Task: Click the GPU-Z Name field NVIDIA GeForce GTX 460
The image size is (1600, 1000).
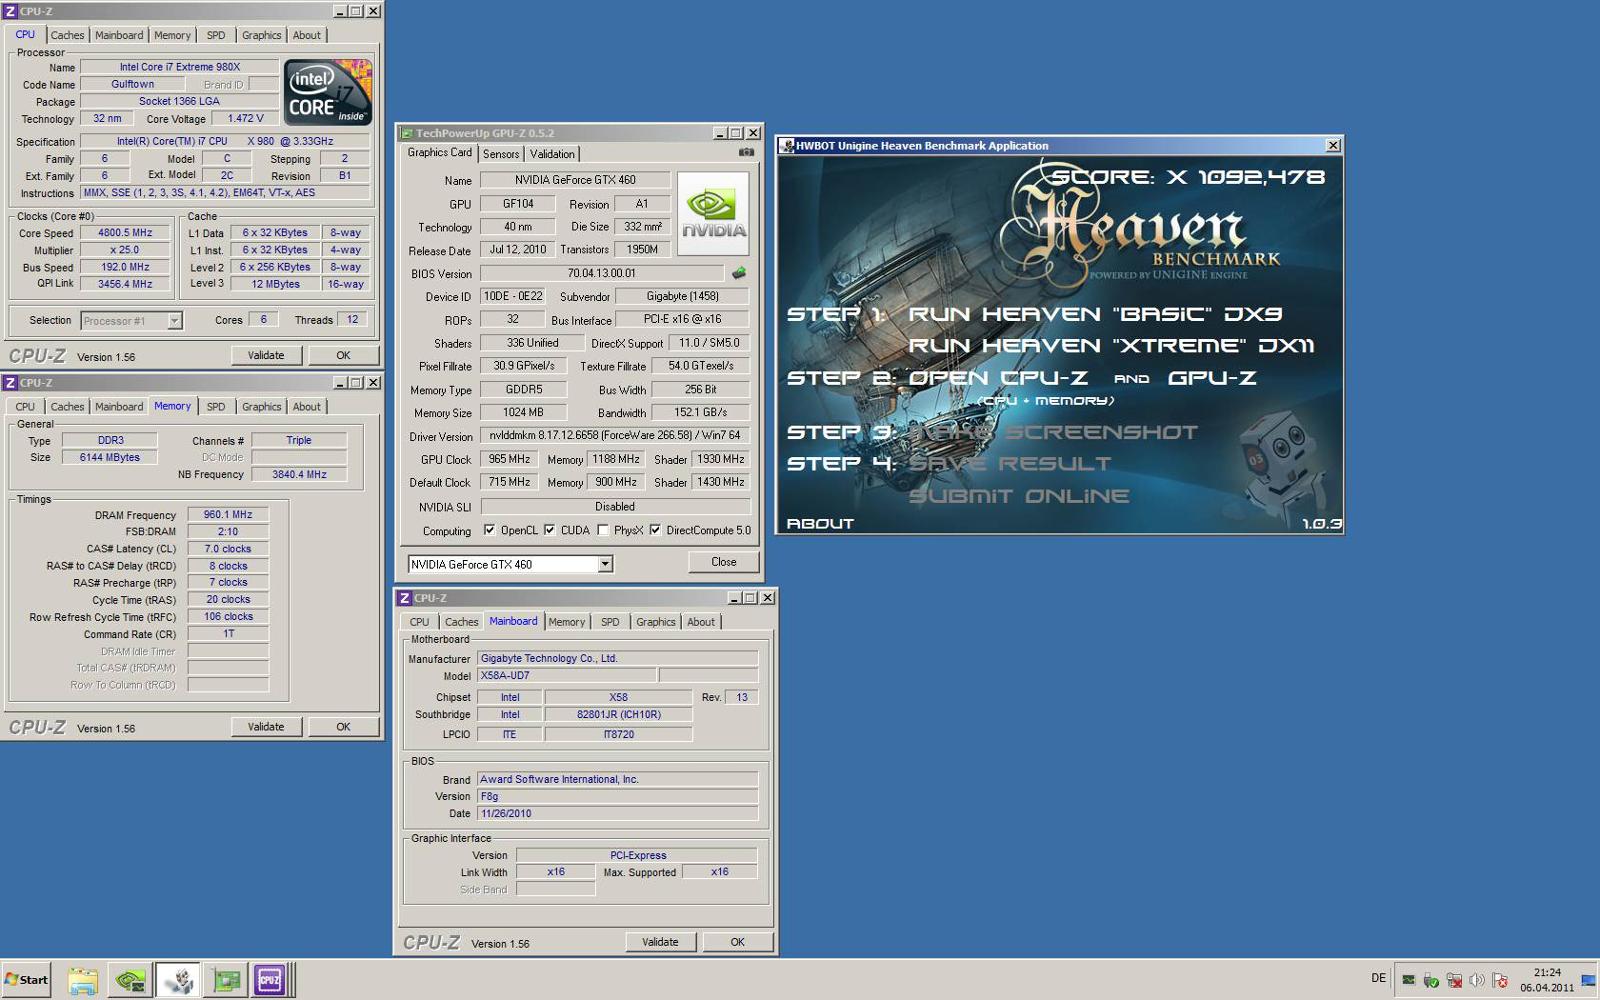Action: coord(575,180)
